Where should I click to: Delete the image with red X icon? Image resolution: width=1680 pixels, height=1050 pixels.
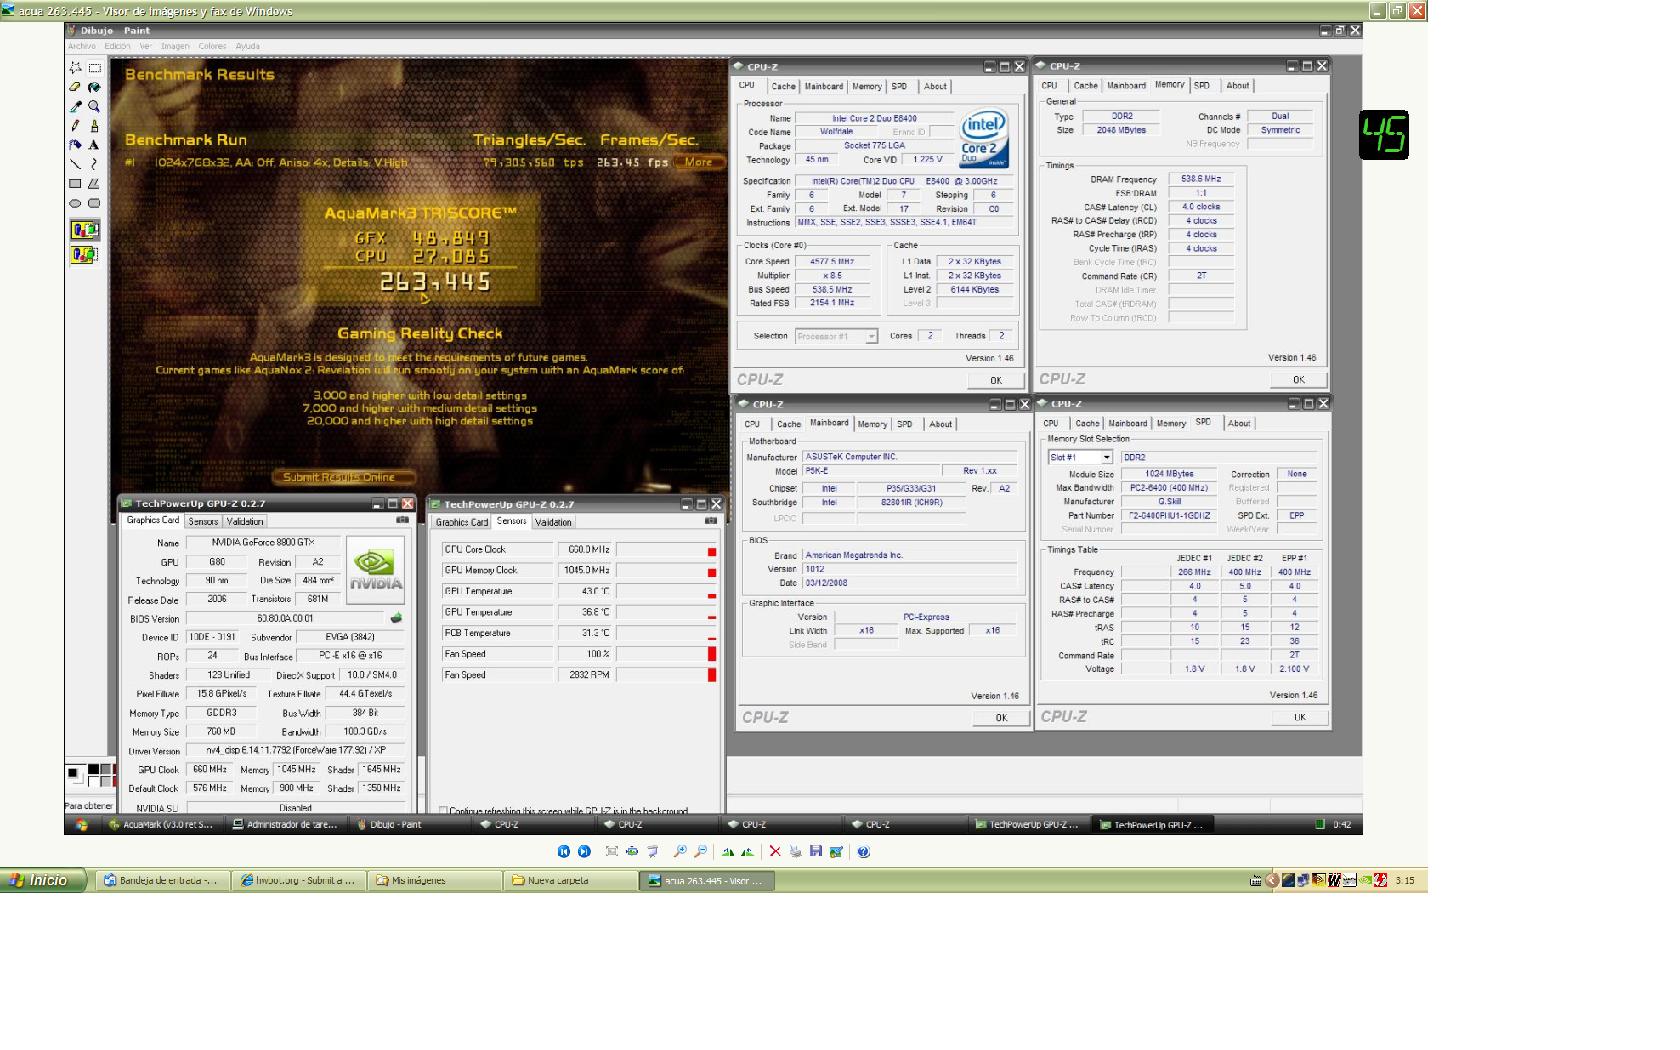click(775, 851)
